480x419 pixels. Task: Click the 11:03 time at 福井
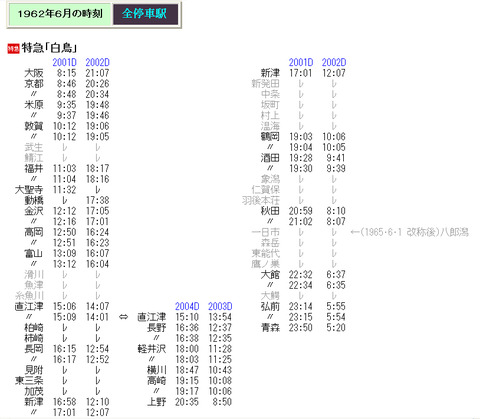pos(65,169)
